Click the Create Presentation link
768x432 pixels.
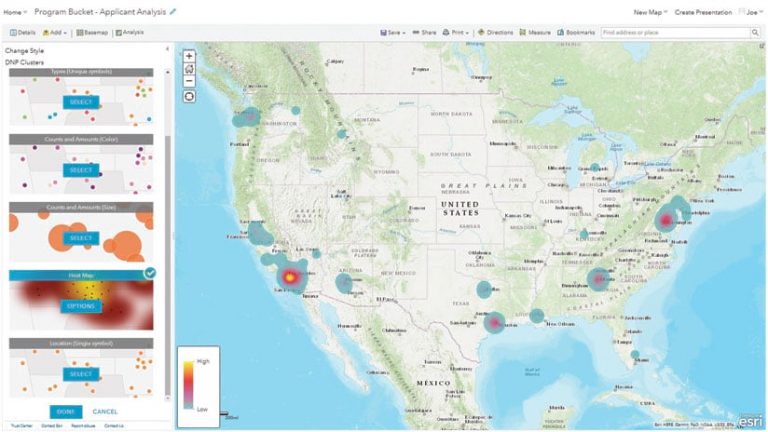tap(703, 12)
